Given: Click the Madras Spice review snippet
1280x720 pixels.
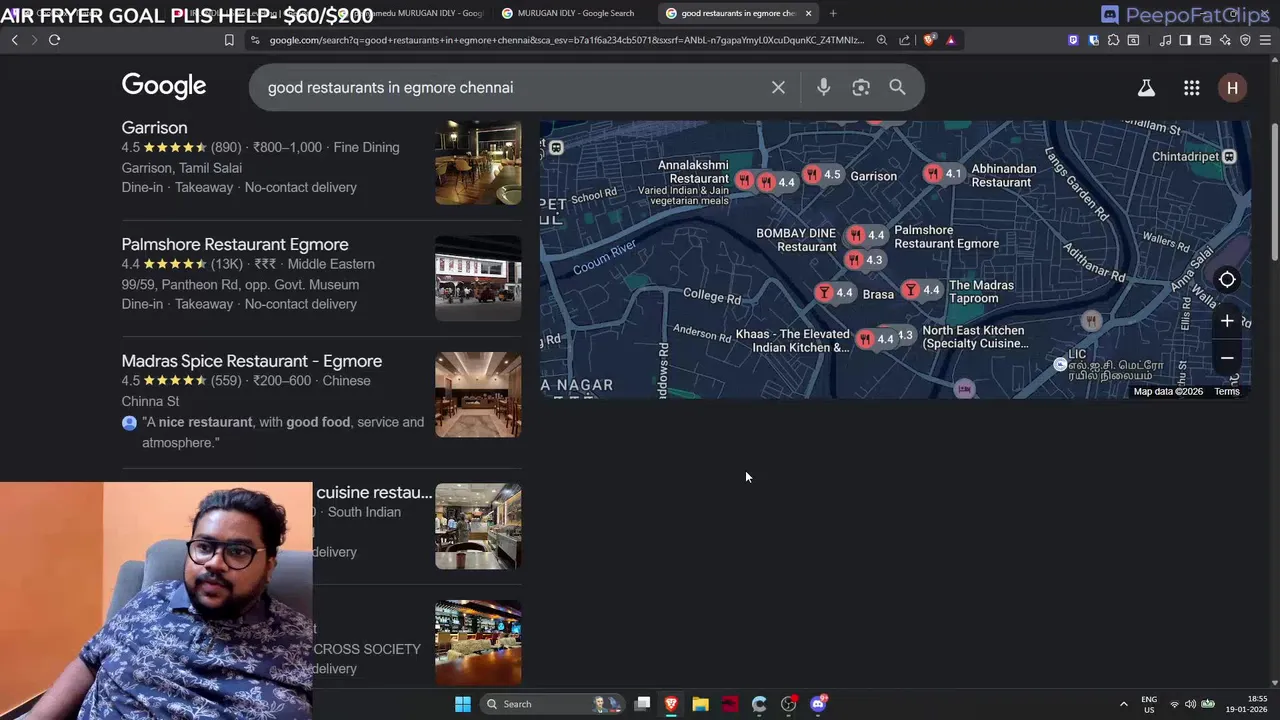Looking at the screenshot, I should (x=283, y=432).
